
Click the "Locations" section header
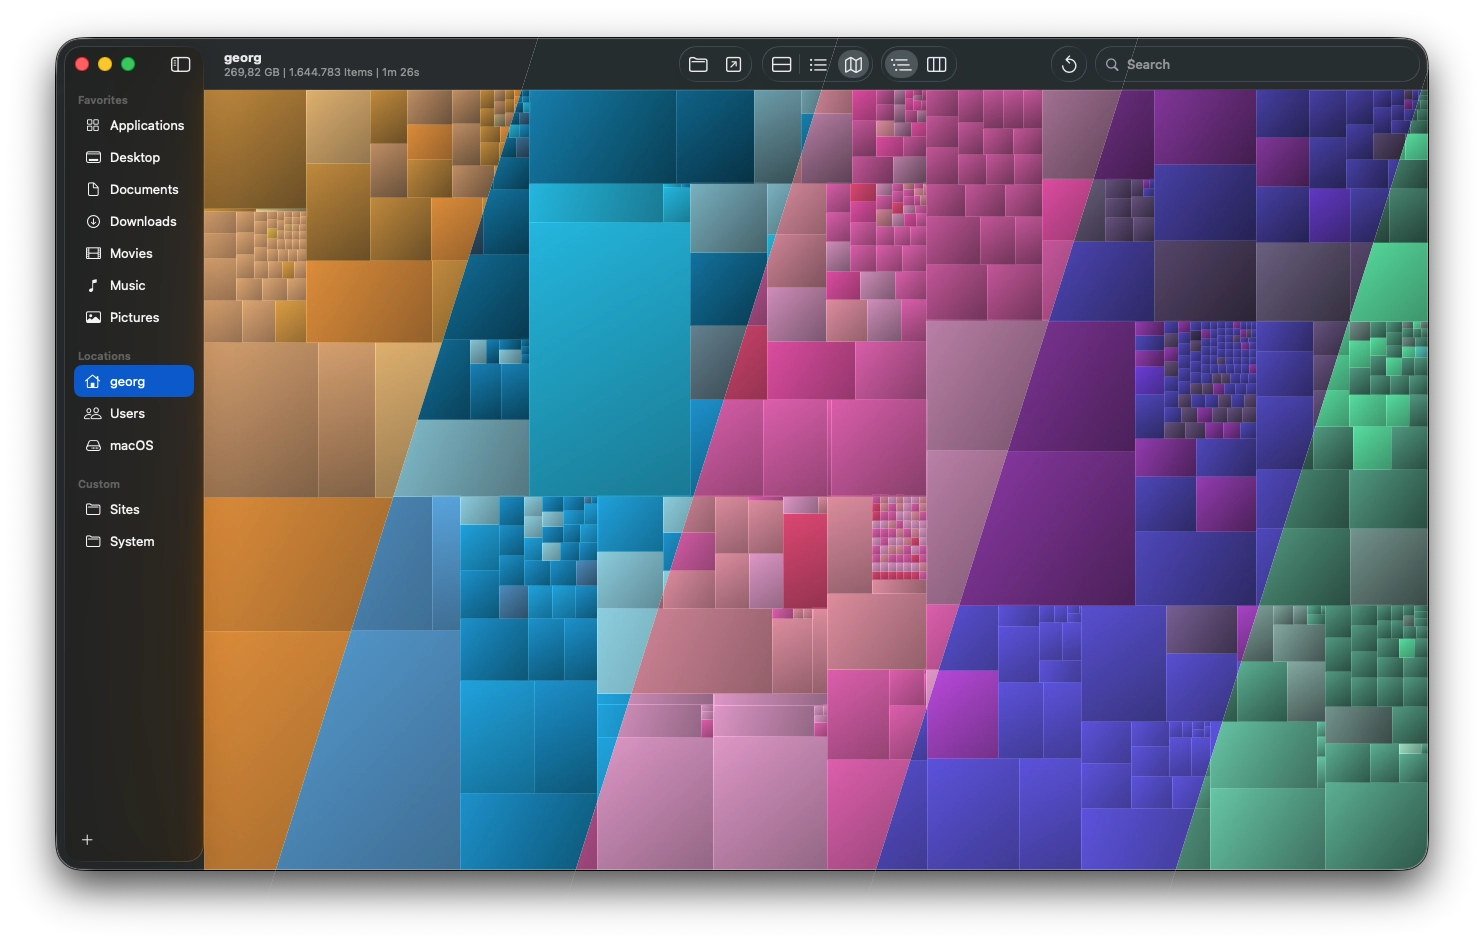(x=104, y=356)
